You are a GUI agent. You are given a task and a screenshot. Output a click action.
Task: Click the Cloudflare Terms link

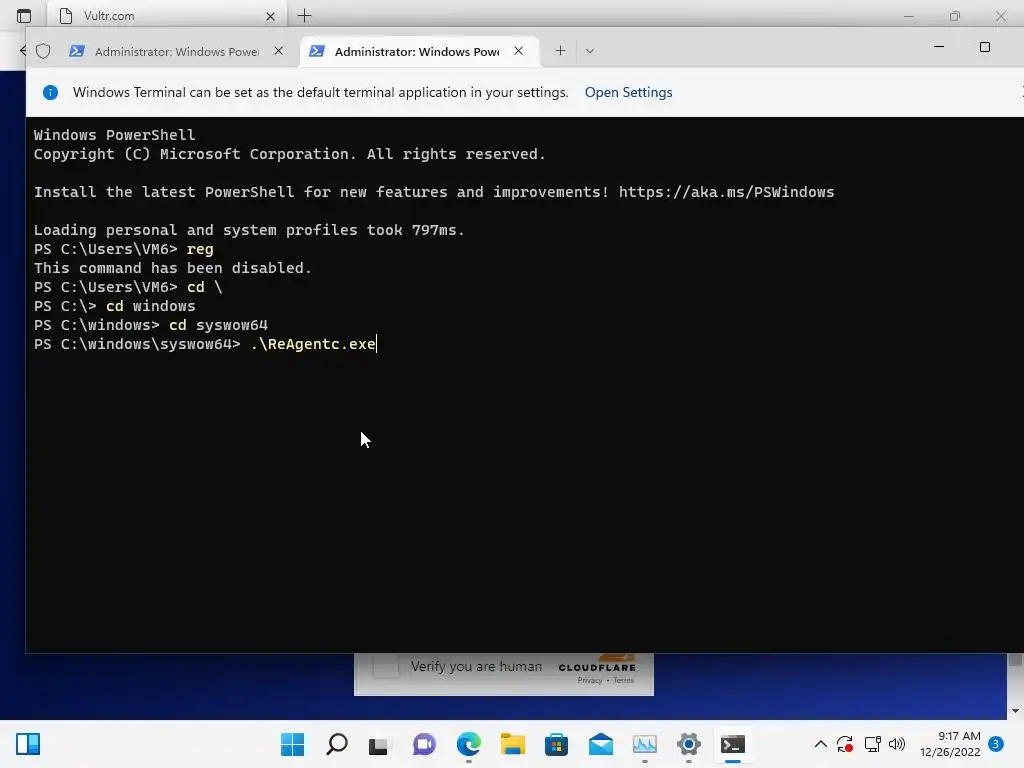624,680
